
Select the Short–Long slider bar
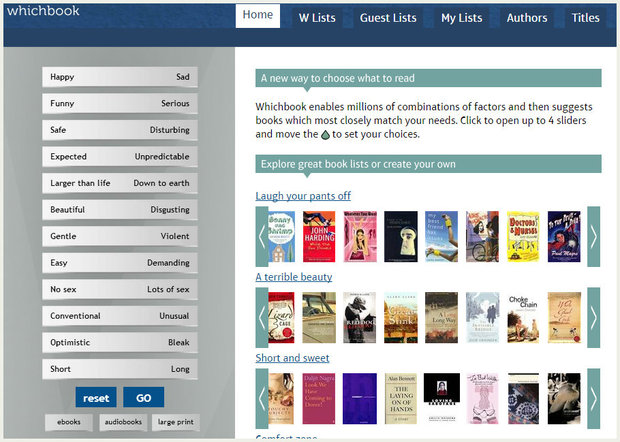pos(119,368)
